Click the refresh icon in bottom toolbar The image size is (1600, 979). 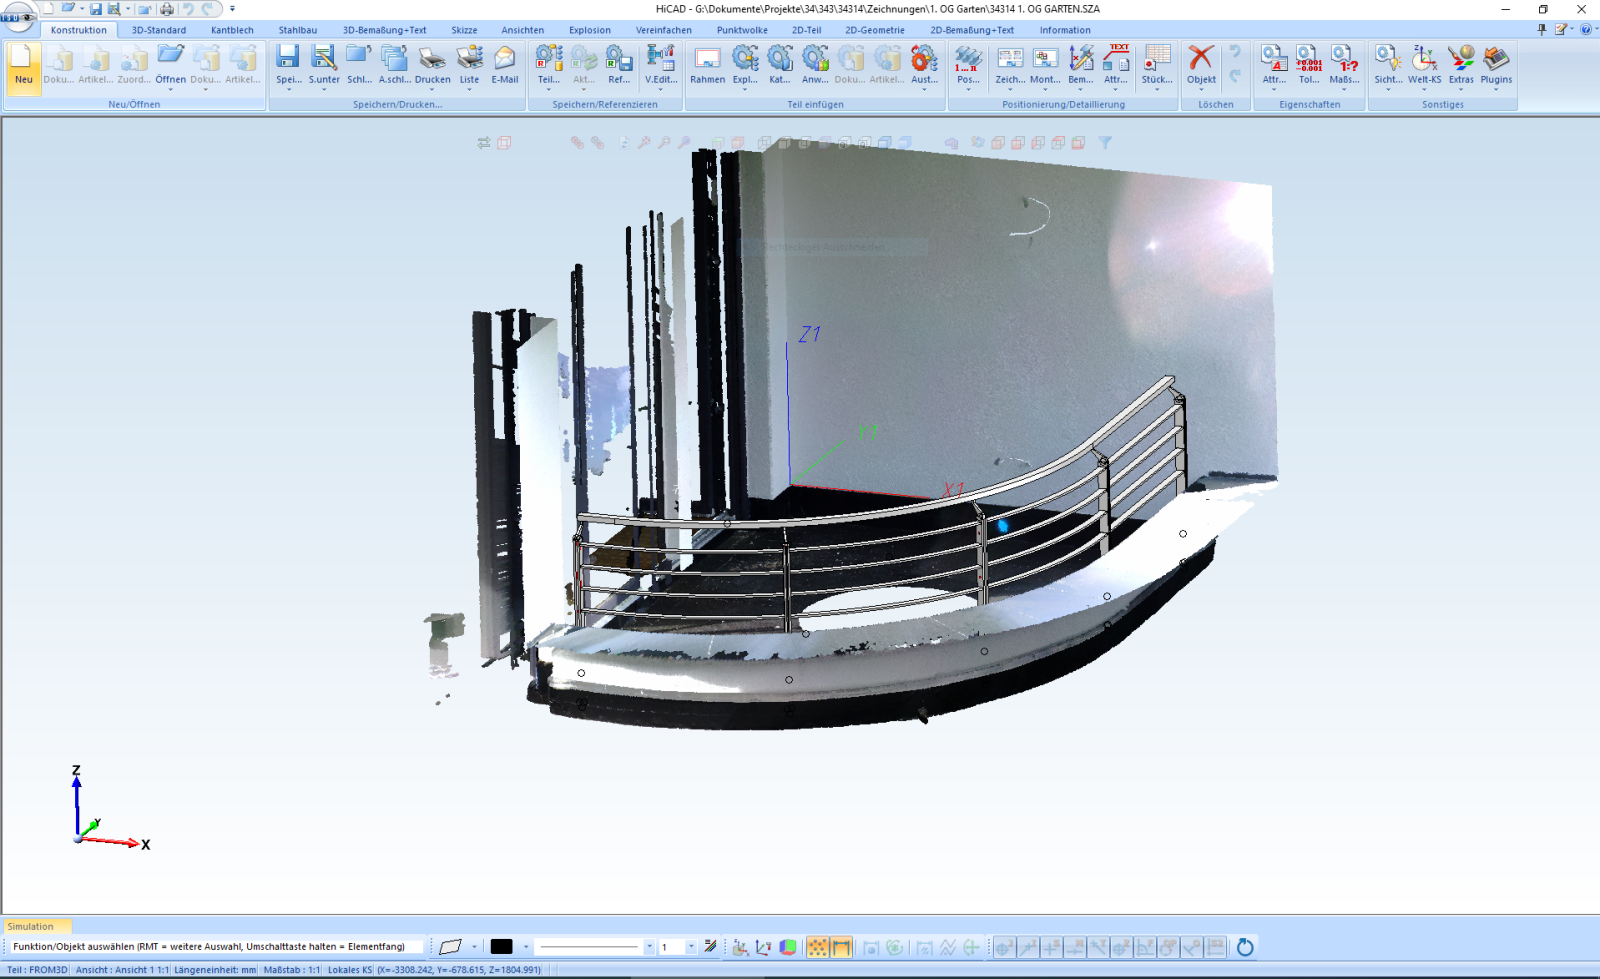tap(1245, 947)
